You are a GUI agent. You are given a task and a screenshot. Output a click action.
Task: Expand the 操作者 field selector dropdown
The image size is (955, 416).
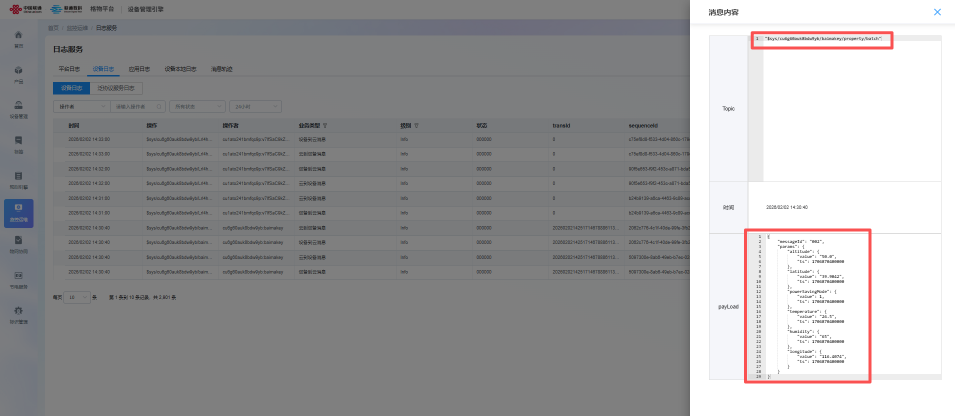(x=81, y=105)
